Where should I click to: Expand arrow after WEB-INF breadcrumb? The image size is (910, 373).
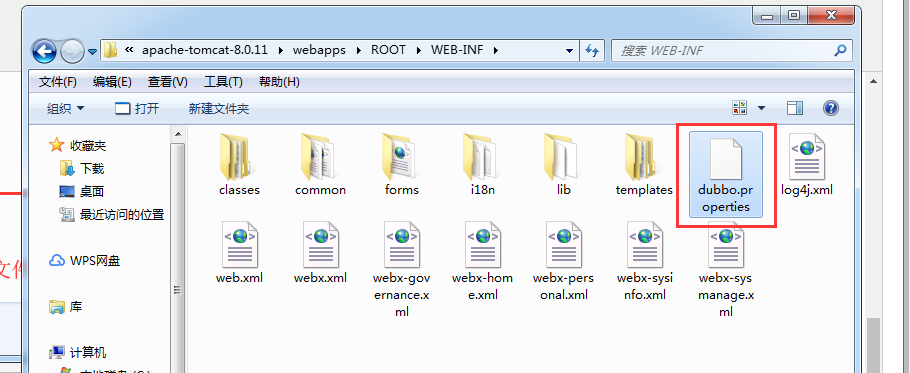point(496,50)
